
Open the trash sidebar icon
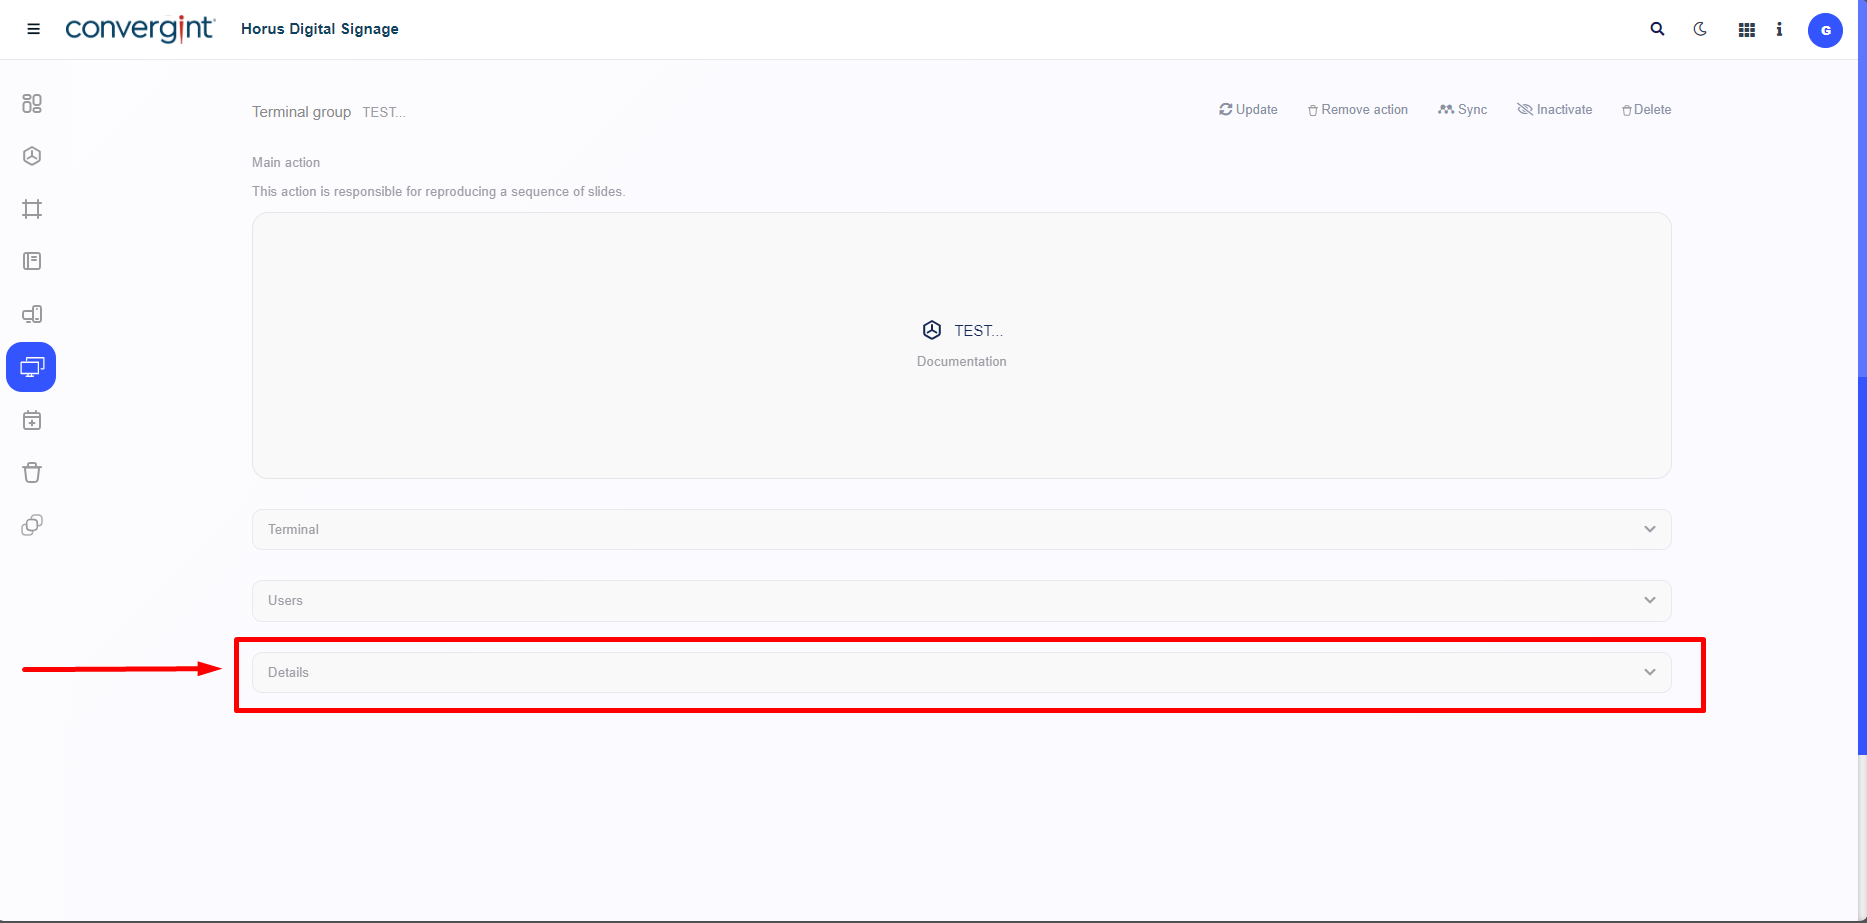point(32,473)
